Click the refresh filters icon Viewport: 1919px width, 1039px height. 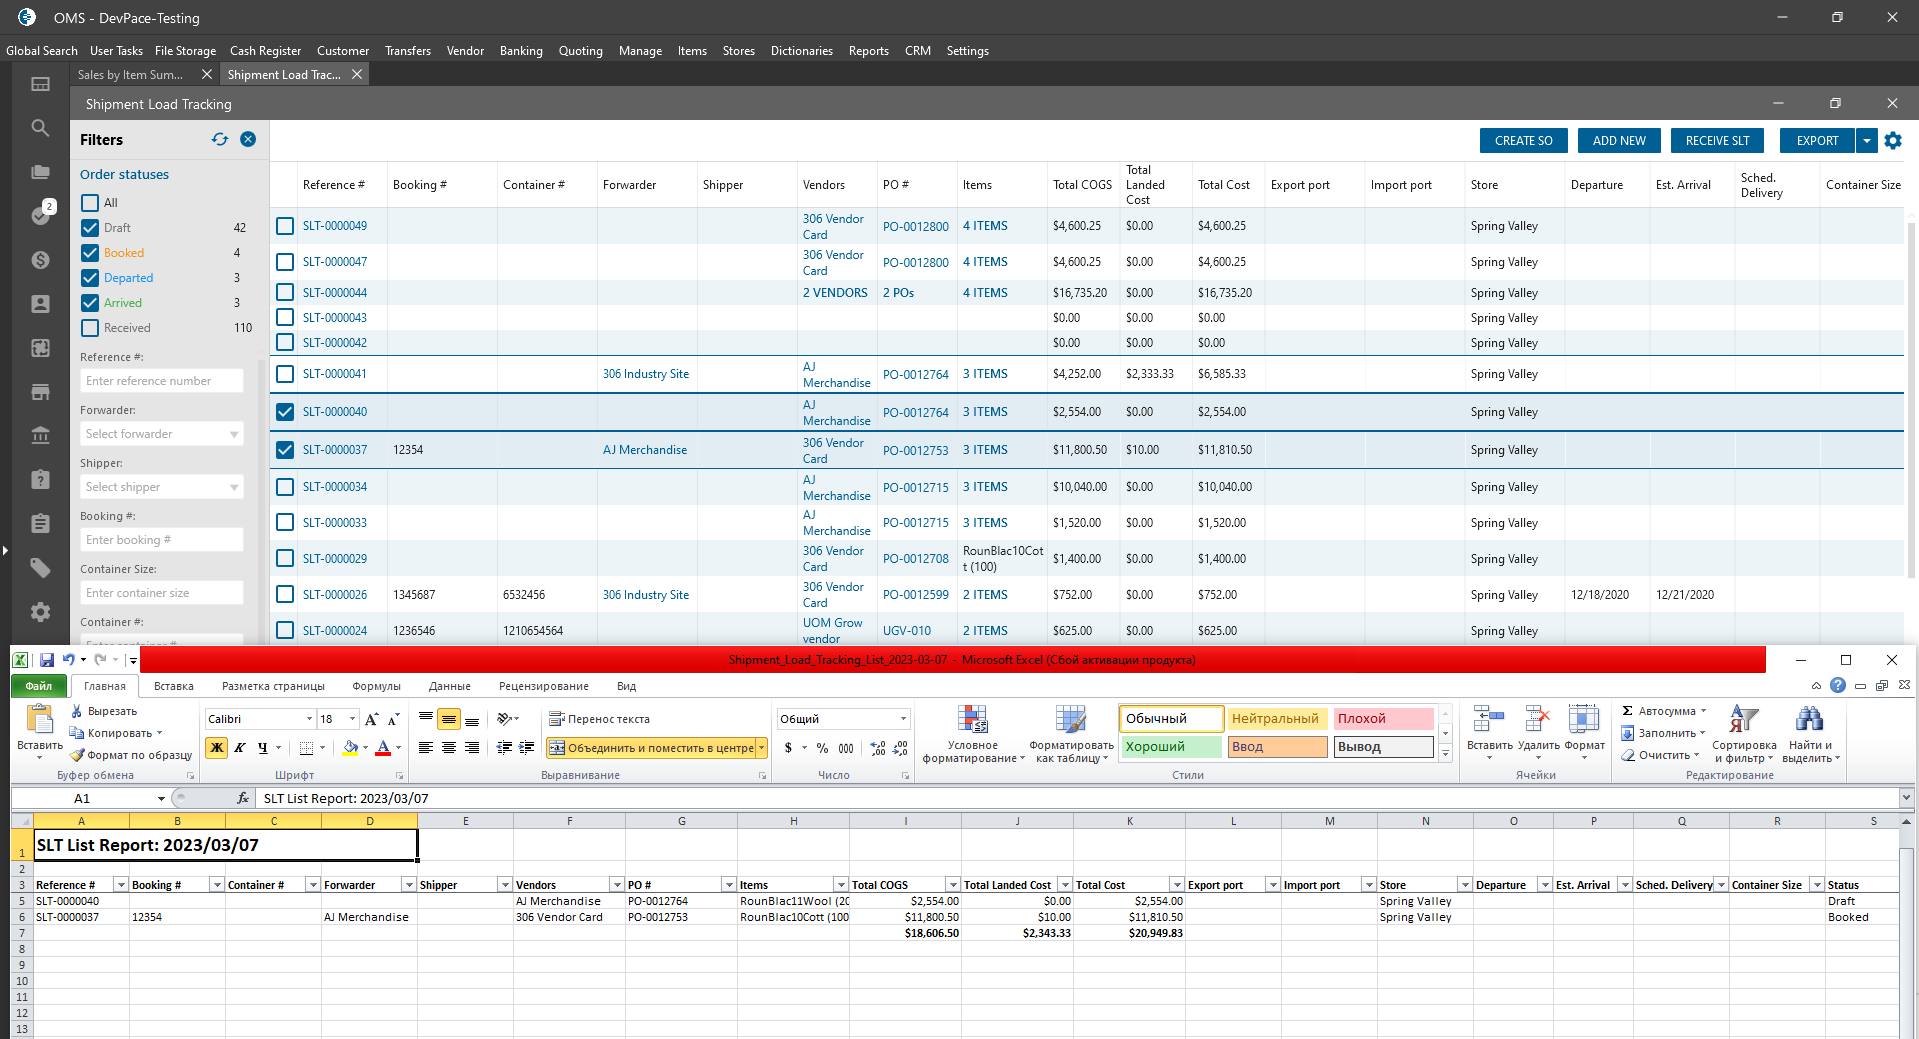[220, 140]
